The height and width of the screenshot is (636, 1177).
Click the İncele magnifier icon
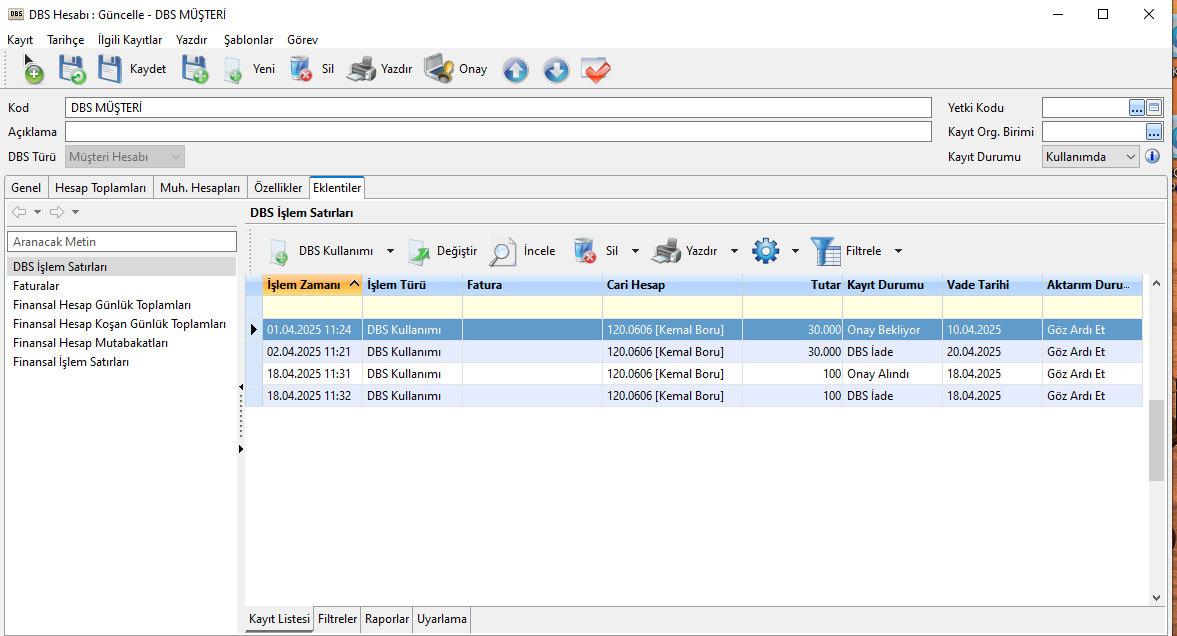pos(502,252)
